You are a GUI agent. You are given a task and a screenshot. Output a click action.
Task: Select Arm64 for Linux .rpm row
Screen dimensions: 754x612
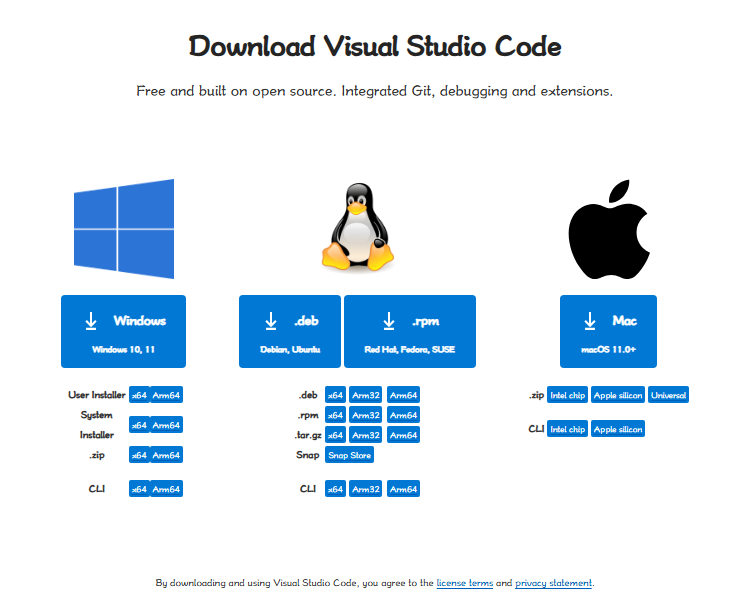tap(403, 415)
